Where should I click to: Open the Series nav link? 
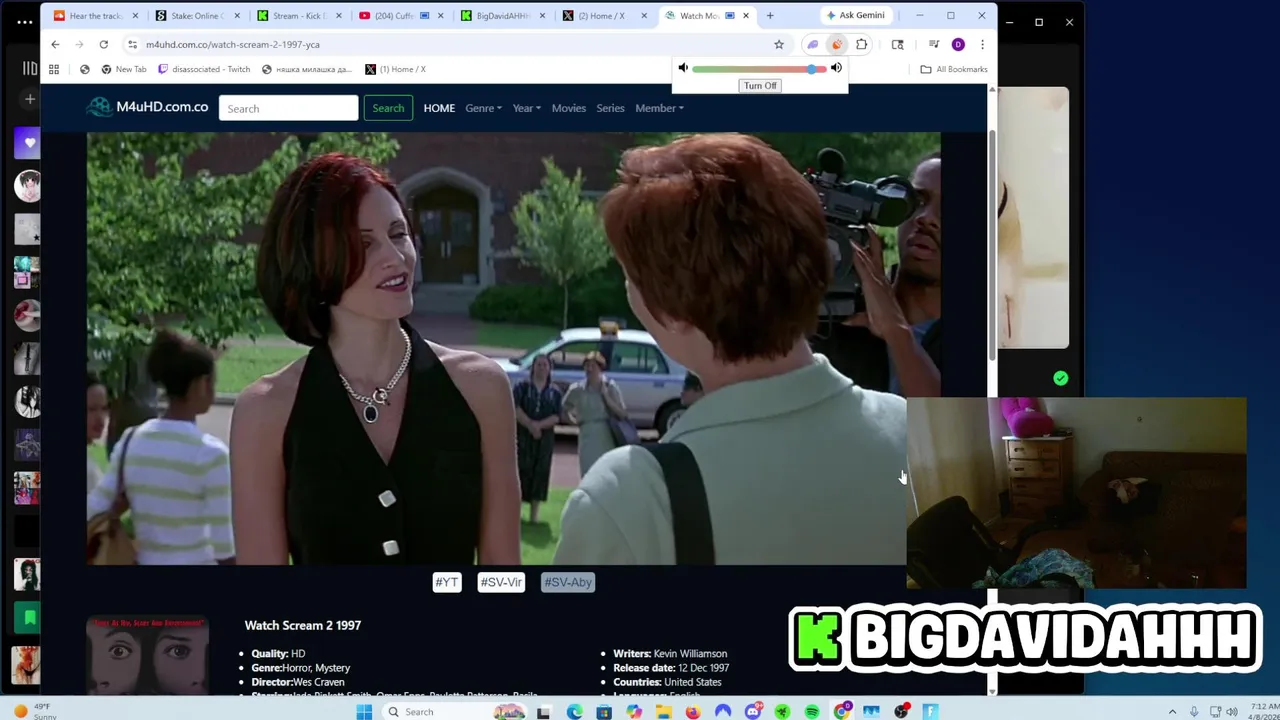(x=610, y=108)
